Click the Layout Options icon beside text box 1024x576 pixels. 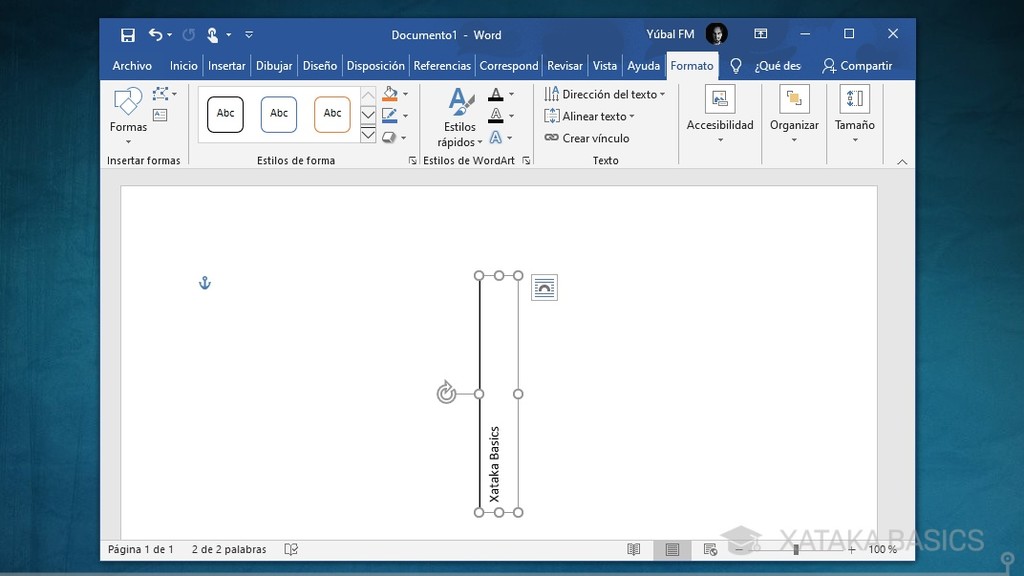[544, 288]
